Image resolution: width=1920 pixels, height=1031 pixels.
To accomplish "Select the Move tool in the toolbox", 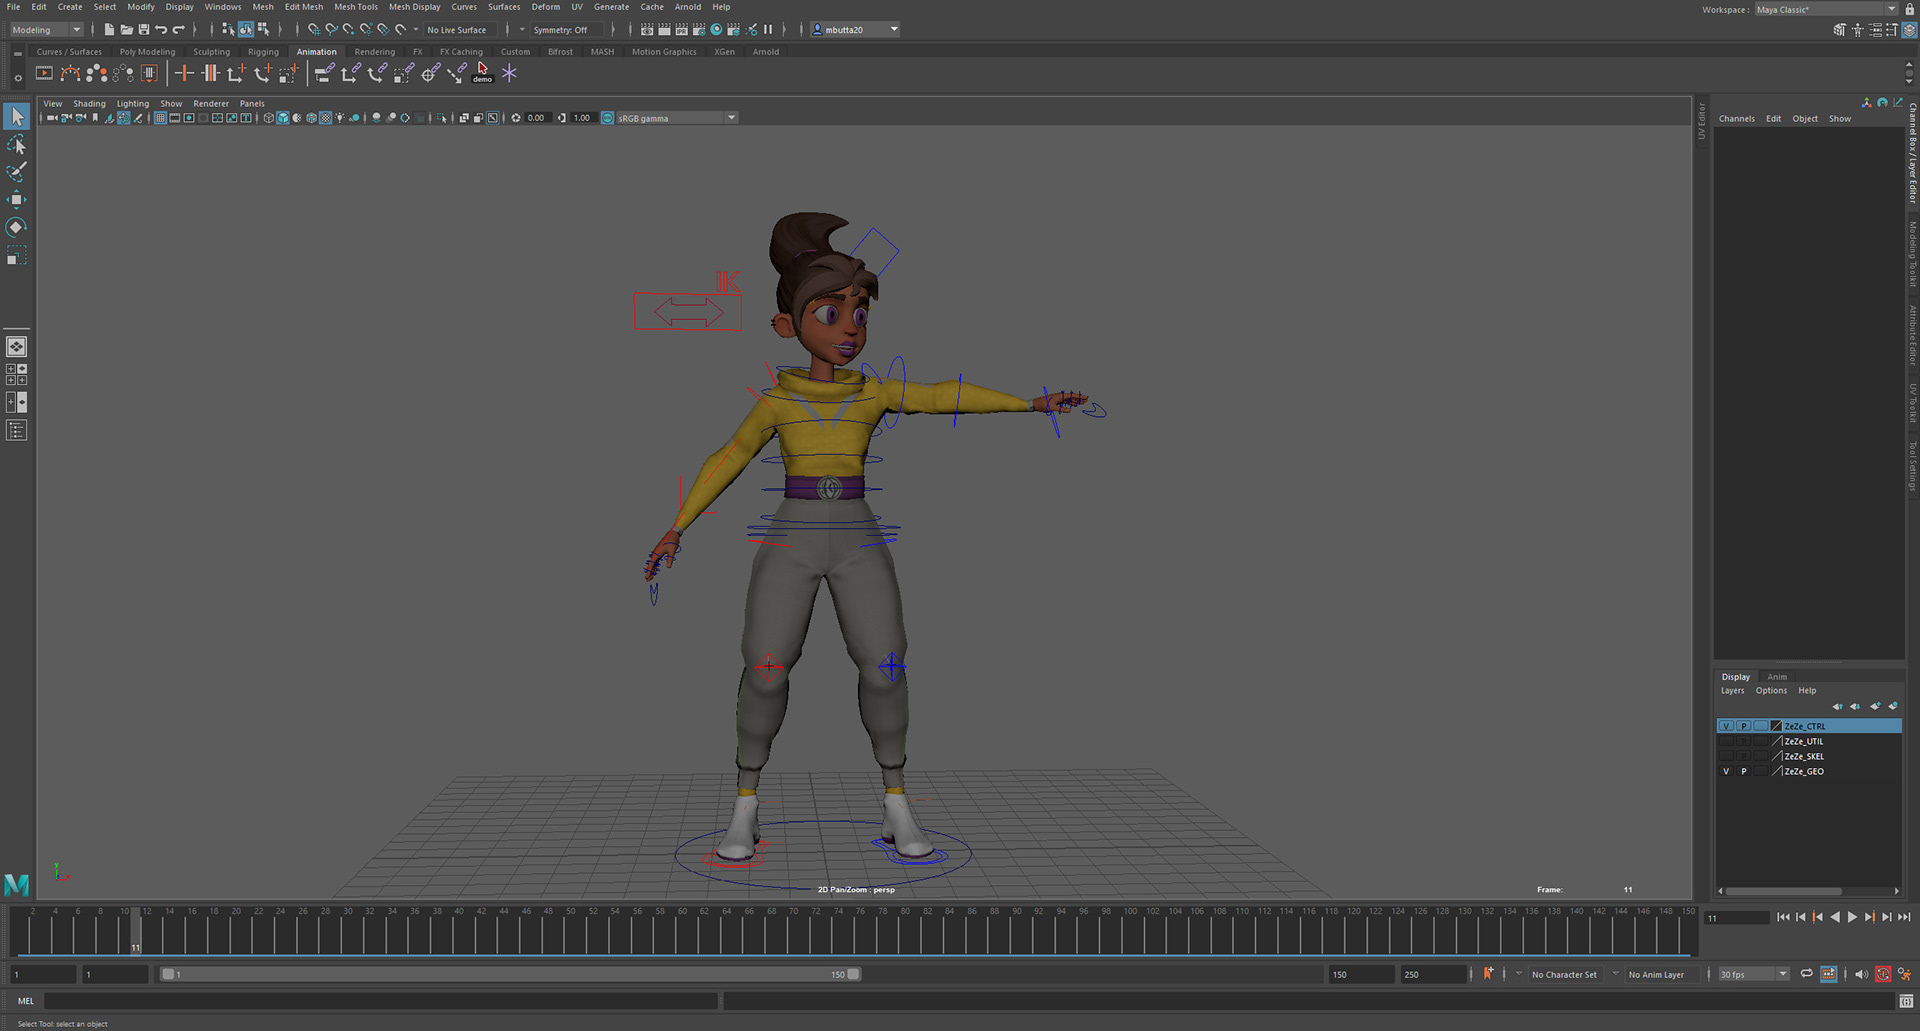I will click(x=16, y=200).
